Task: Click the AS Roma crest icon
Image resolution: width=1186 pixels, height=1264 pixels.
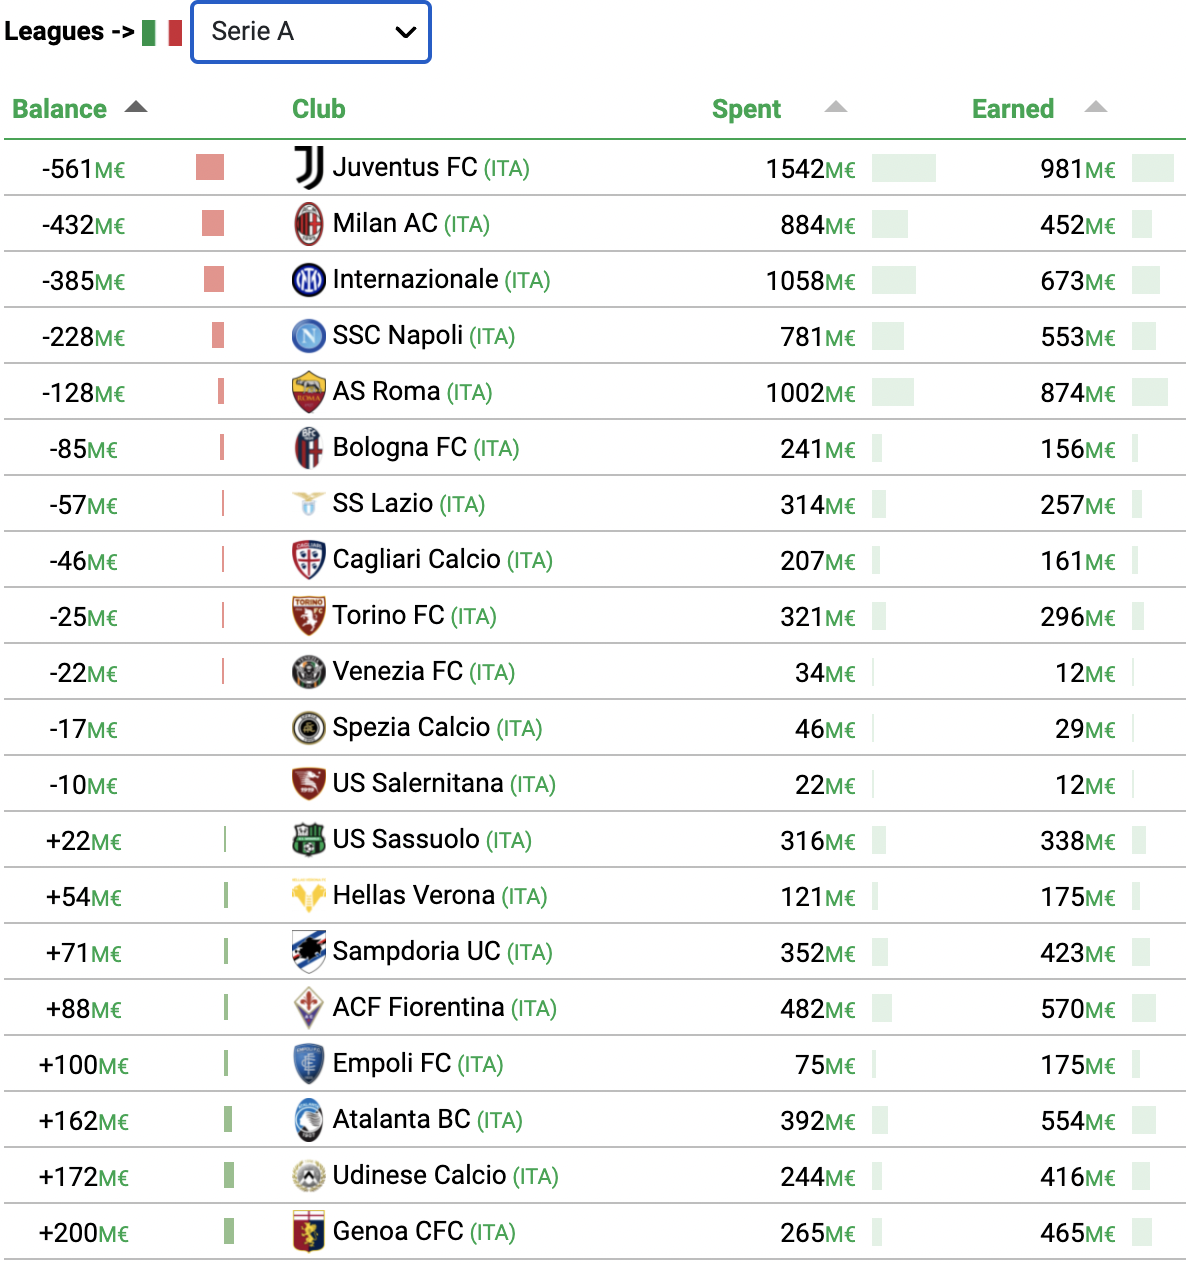Action: pos(309,392)
